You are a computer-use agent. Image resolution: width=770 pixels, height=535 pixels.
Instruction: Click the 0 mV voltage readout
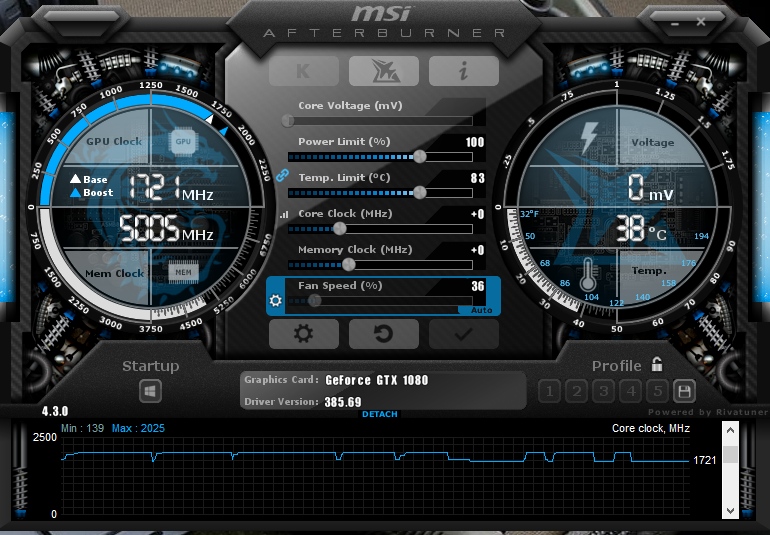pyautogui.click(x=651, y=188)
